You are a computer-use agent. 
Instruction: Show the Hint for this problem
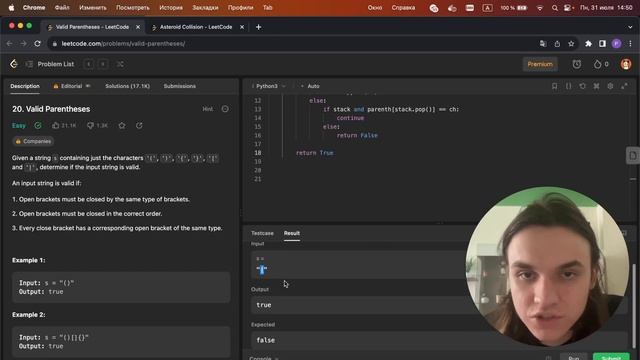pos(207,109)
